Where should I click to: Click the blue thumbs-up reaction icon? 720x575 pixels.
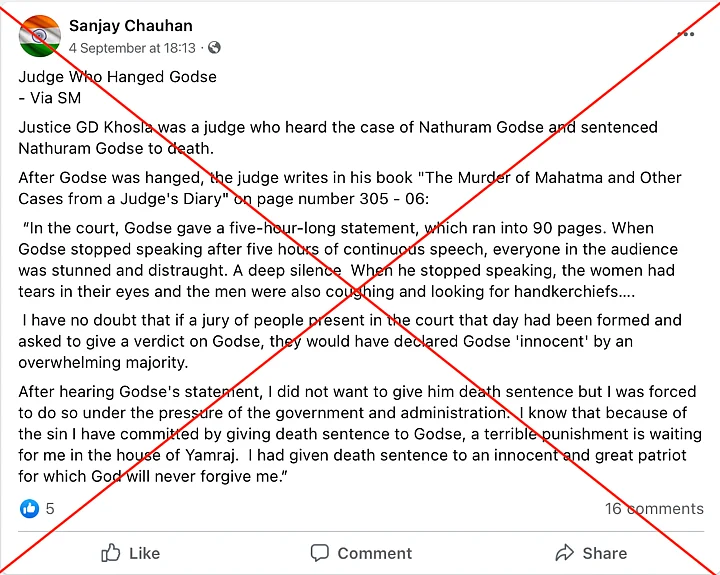pos(29,509)
